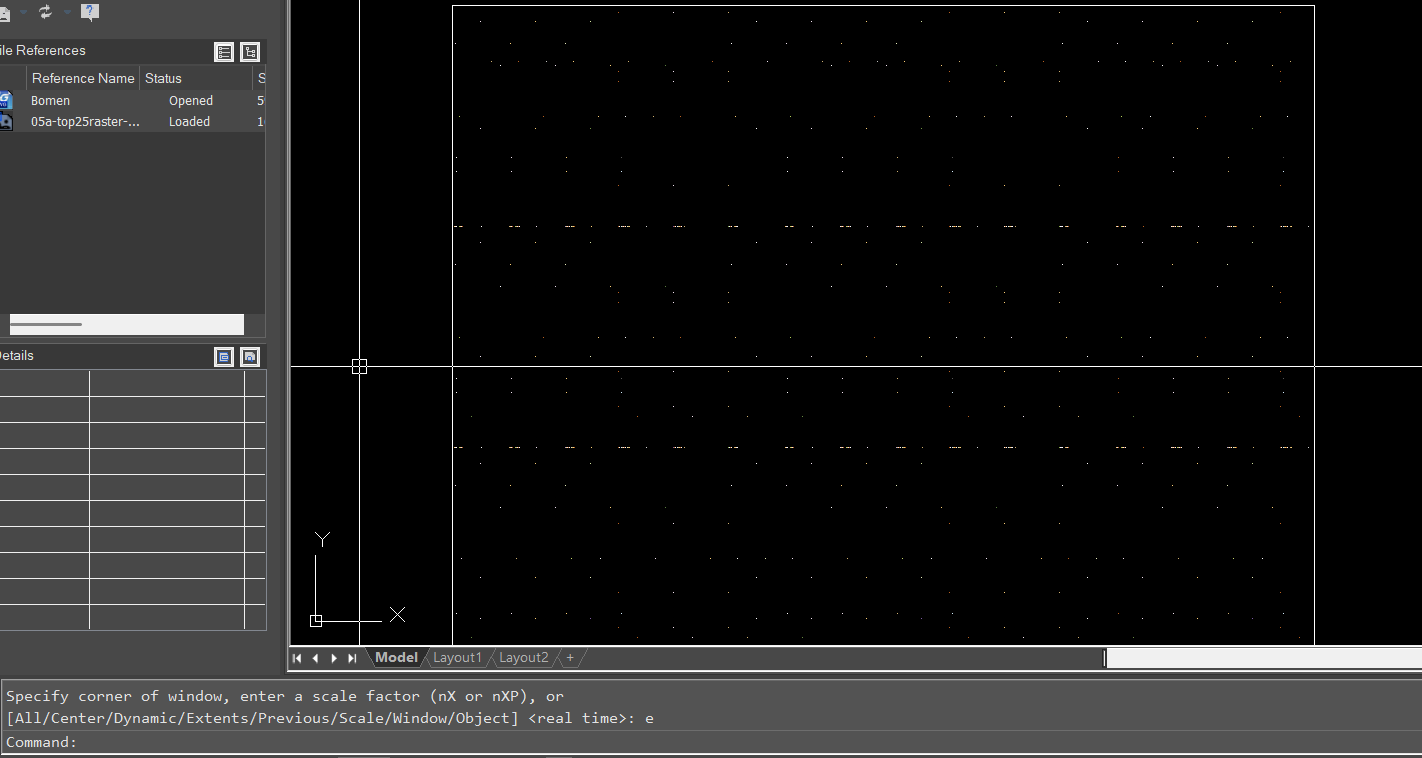
Task: Jump to the last layout tab arrow
Action: (352, 658)
